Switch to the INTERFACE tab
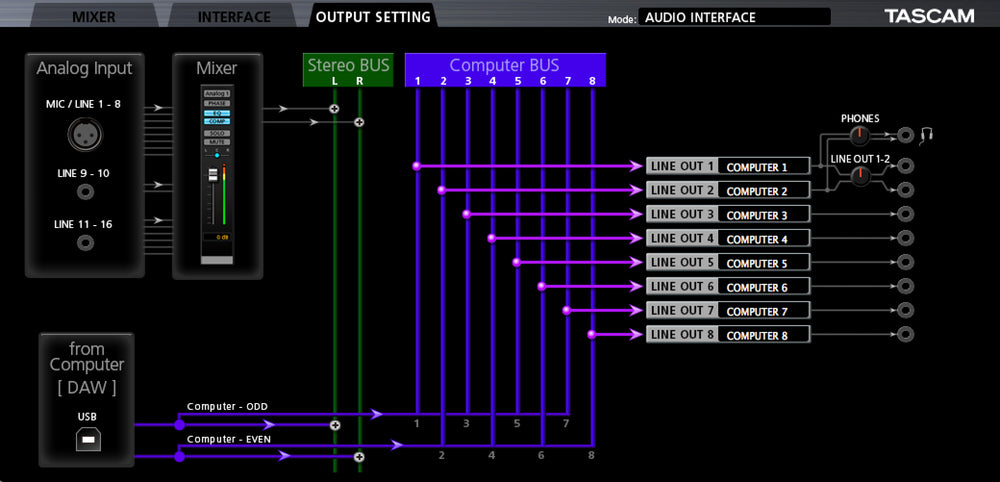The width and height of the screenshot is (1000, 482). click(x=234, y=16)
